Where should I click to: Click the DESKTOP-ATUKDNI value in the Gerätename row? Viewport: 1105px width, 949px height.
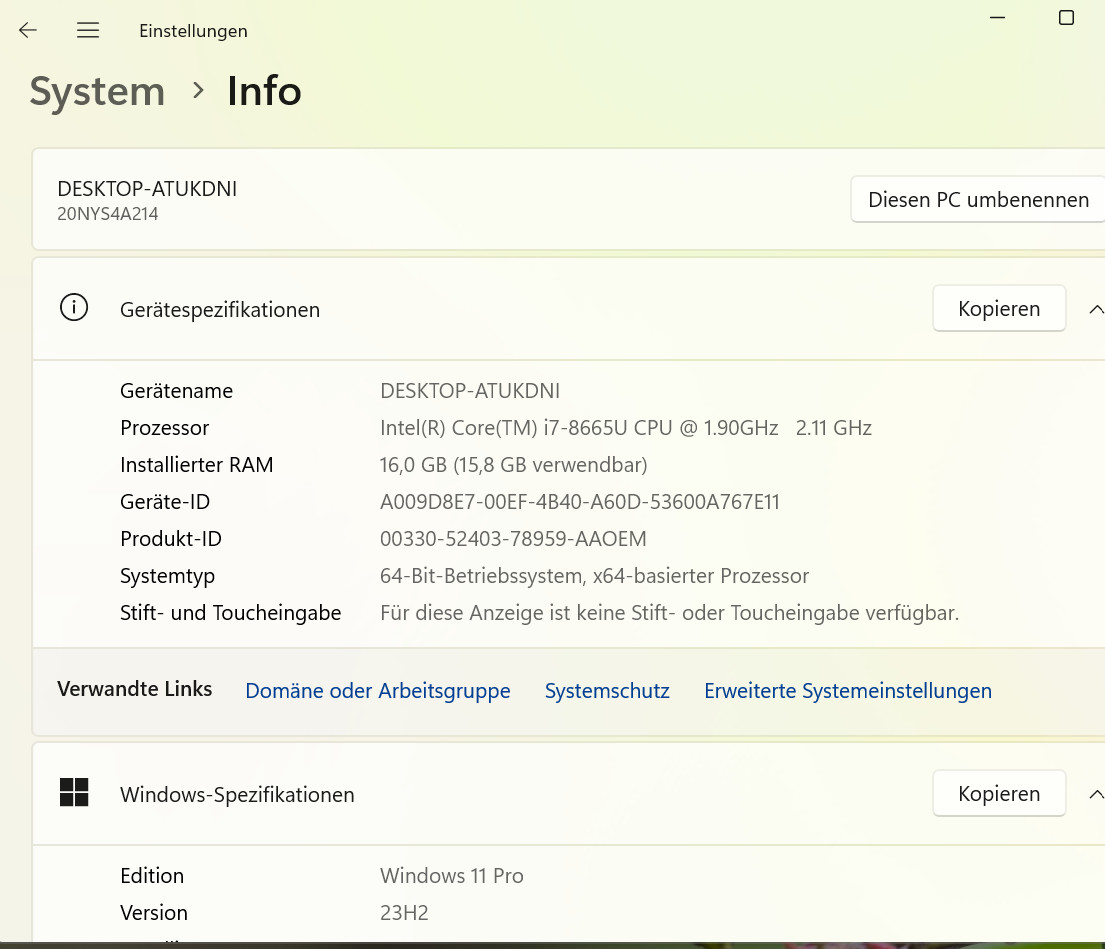(470, 391)
